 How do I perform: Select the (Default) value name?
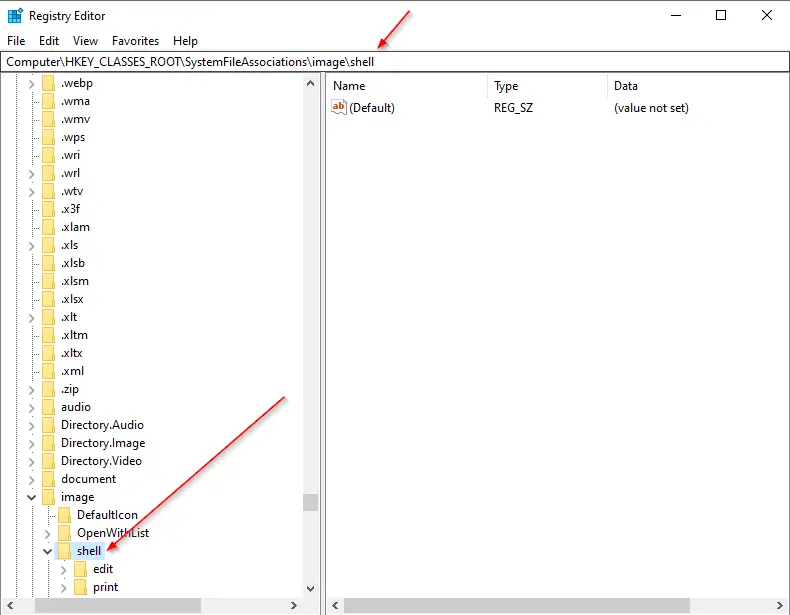tap(372, 108)
